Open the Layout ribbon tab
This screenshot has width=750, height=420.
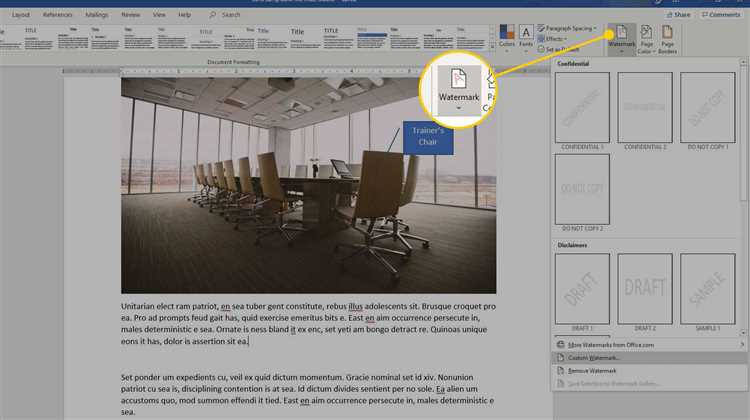click(21, 15)
